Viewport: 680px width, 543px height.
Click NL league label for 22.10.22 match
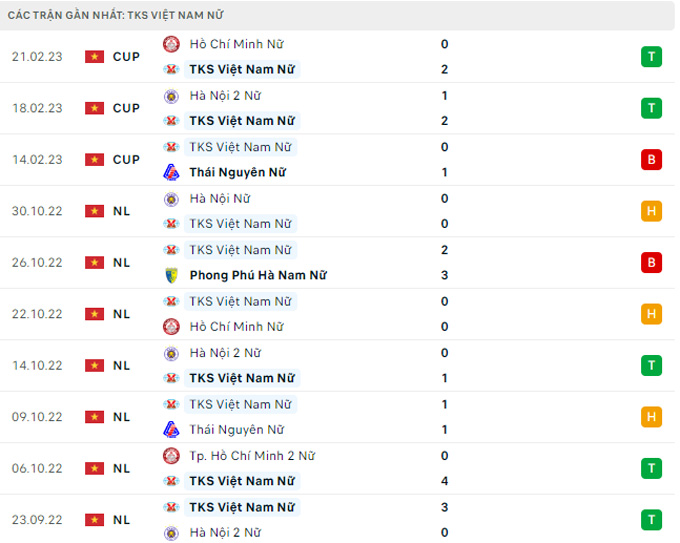[121, 314]
